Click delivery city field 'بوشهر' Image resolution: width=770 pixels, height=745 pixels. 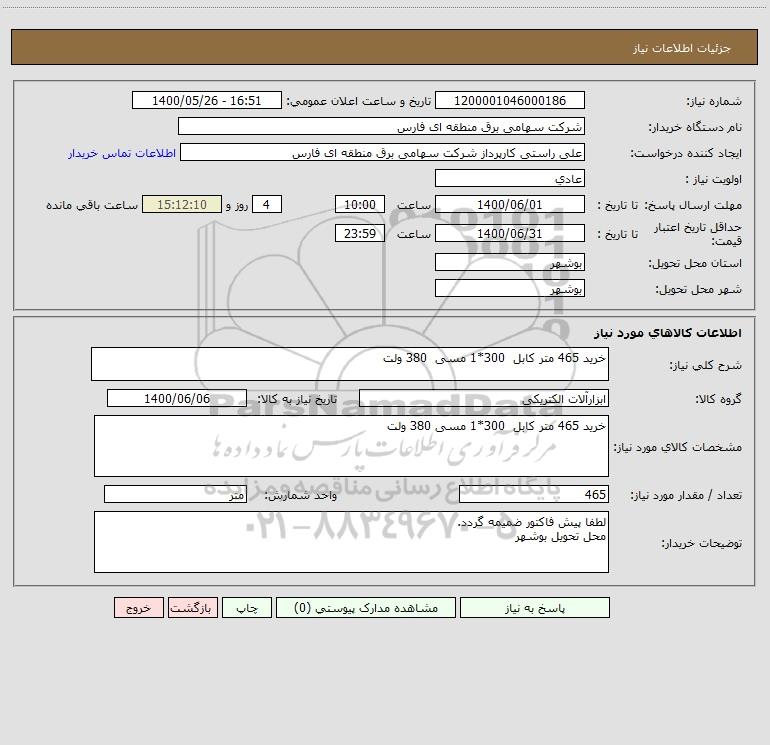(x=510, y=288)
